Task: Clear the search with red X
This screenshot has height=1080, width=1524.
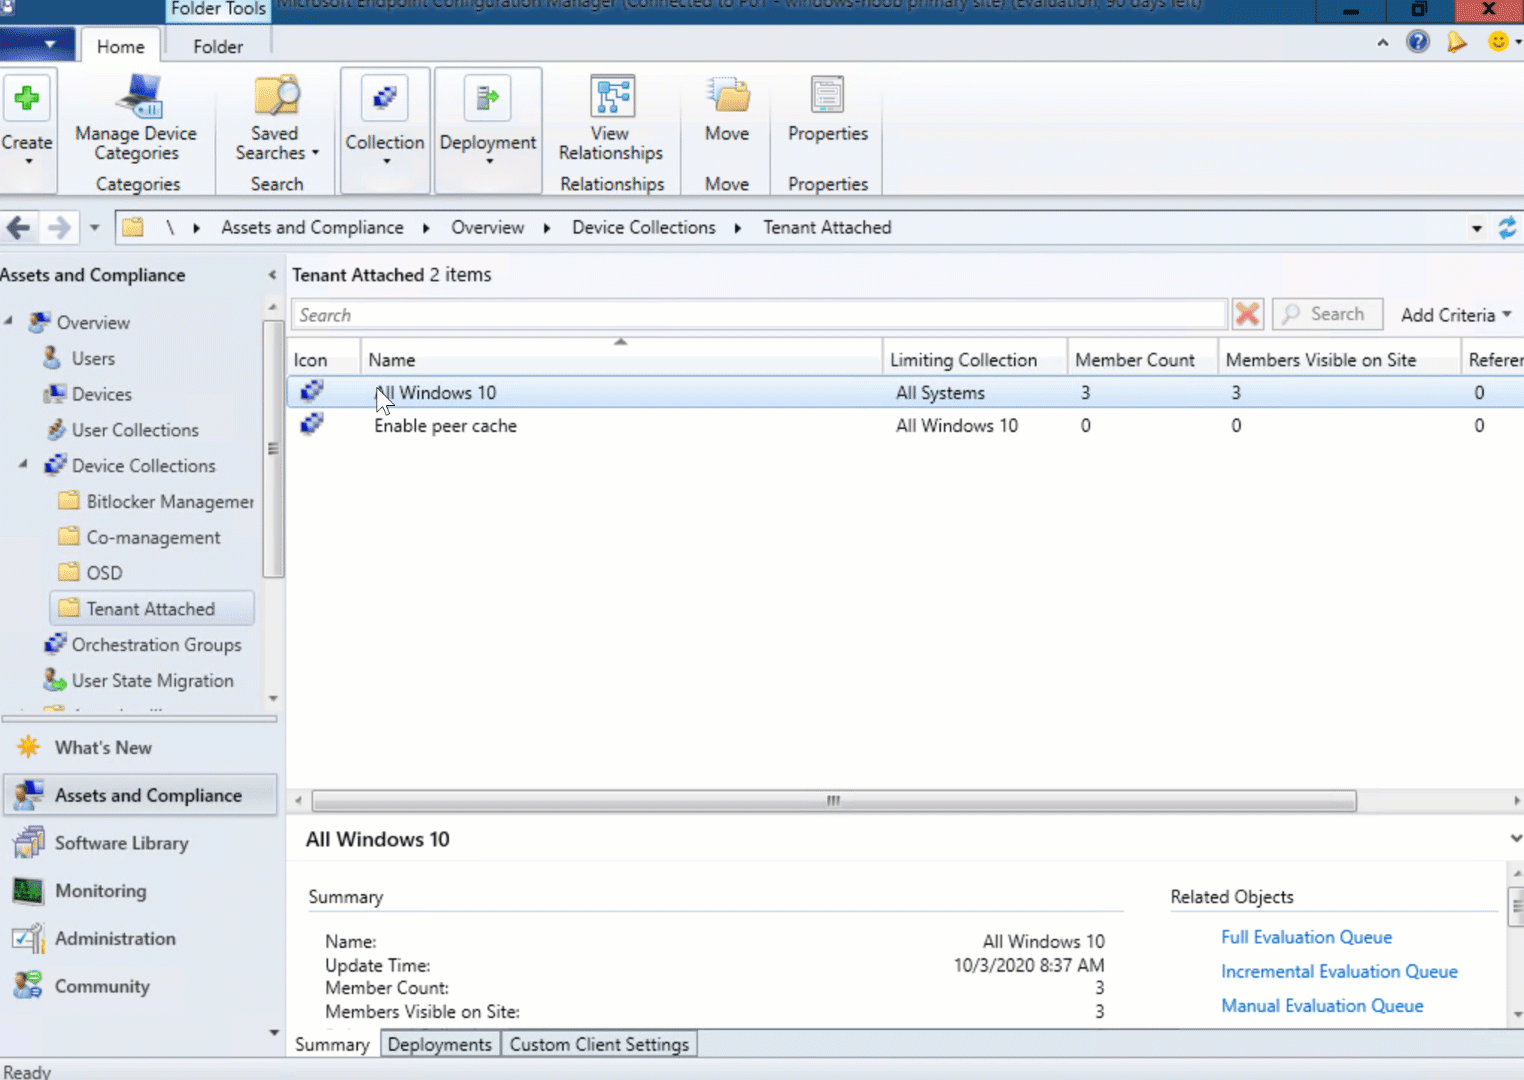Action: pos(1247,314)
